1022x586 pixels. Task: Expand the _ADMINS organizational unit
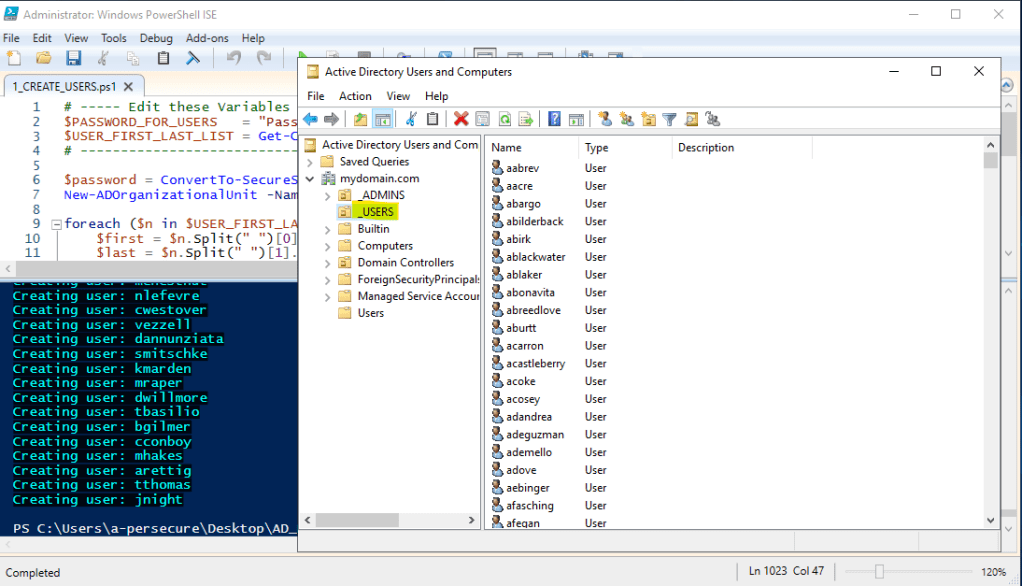[327, 195]
